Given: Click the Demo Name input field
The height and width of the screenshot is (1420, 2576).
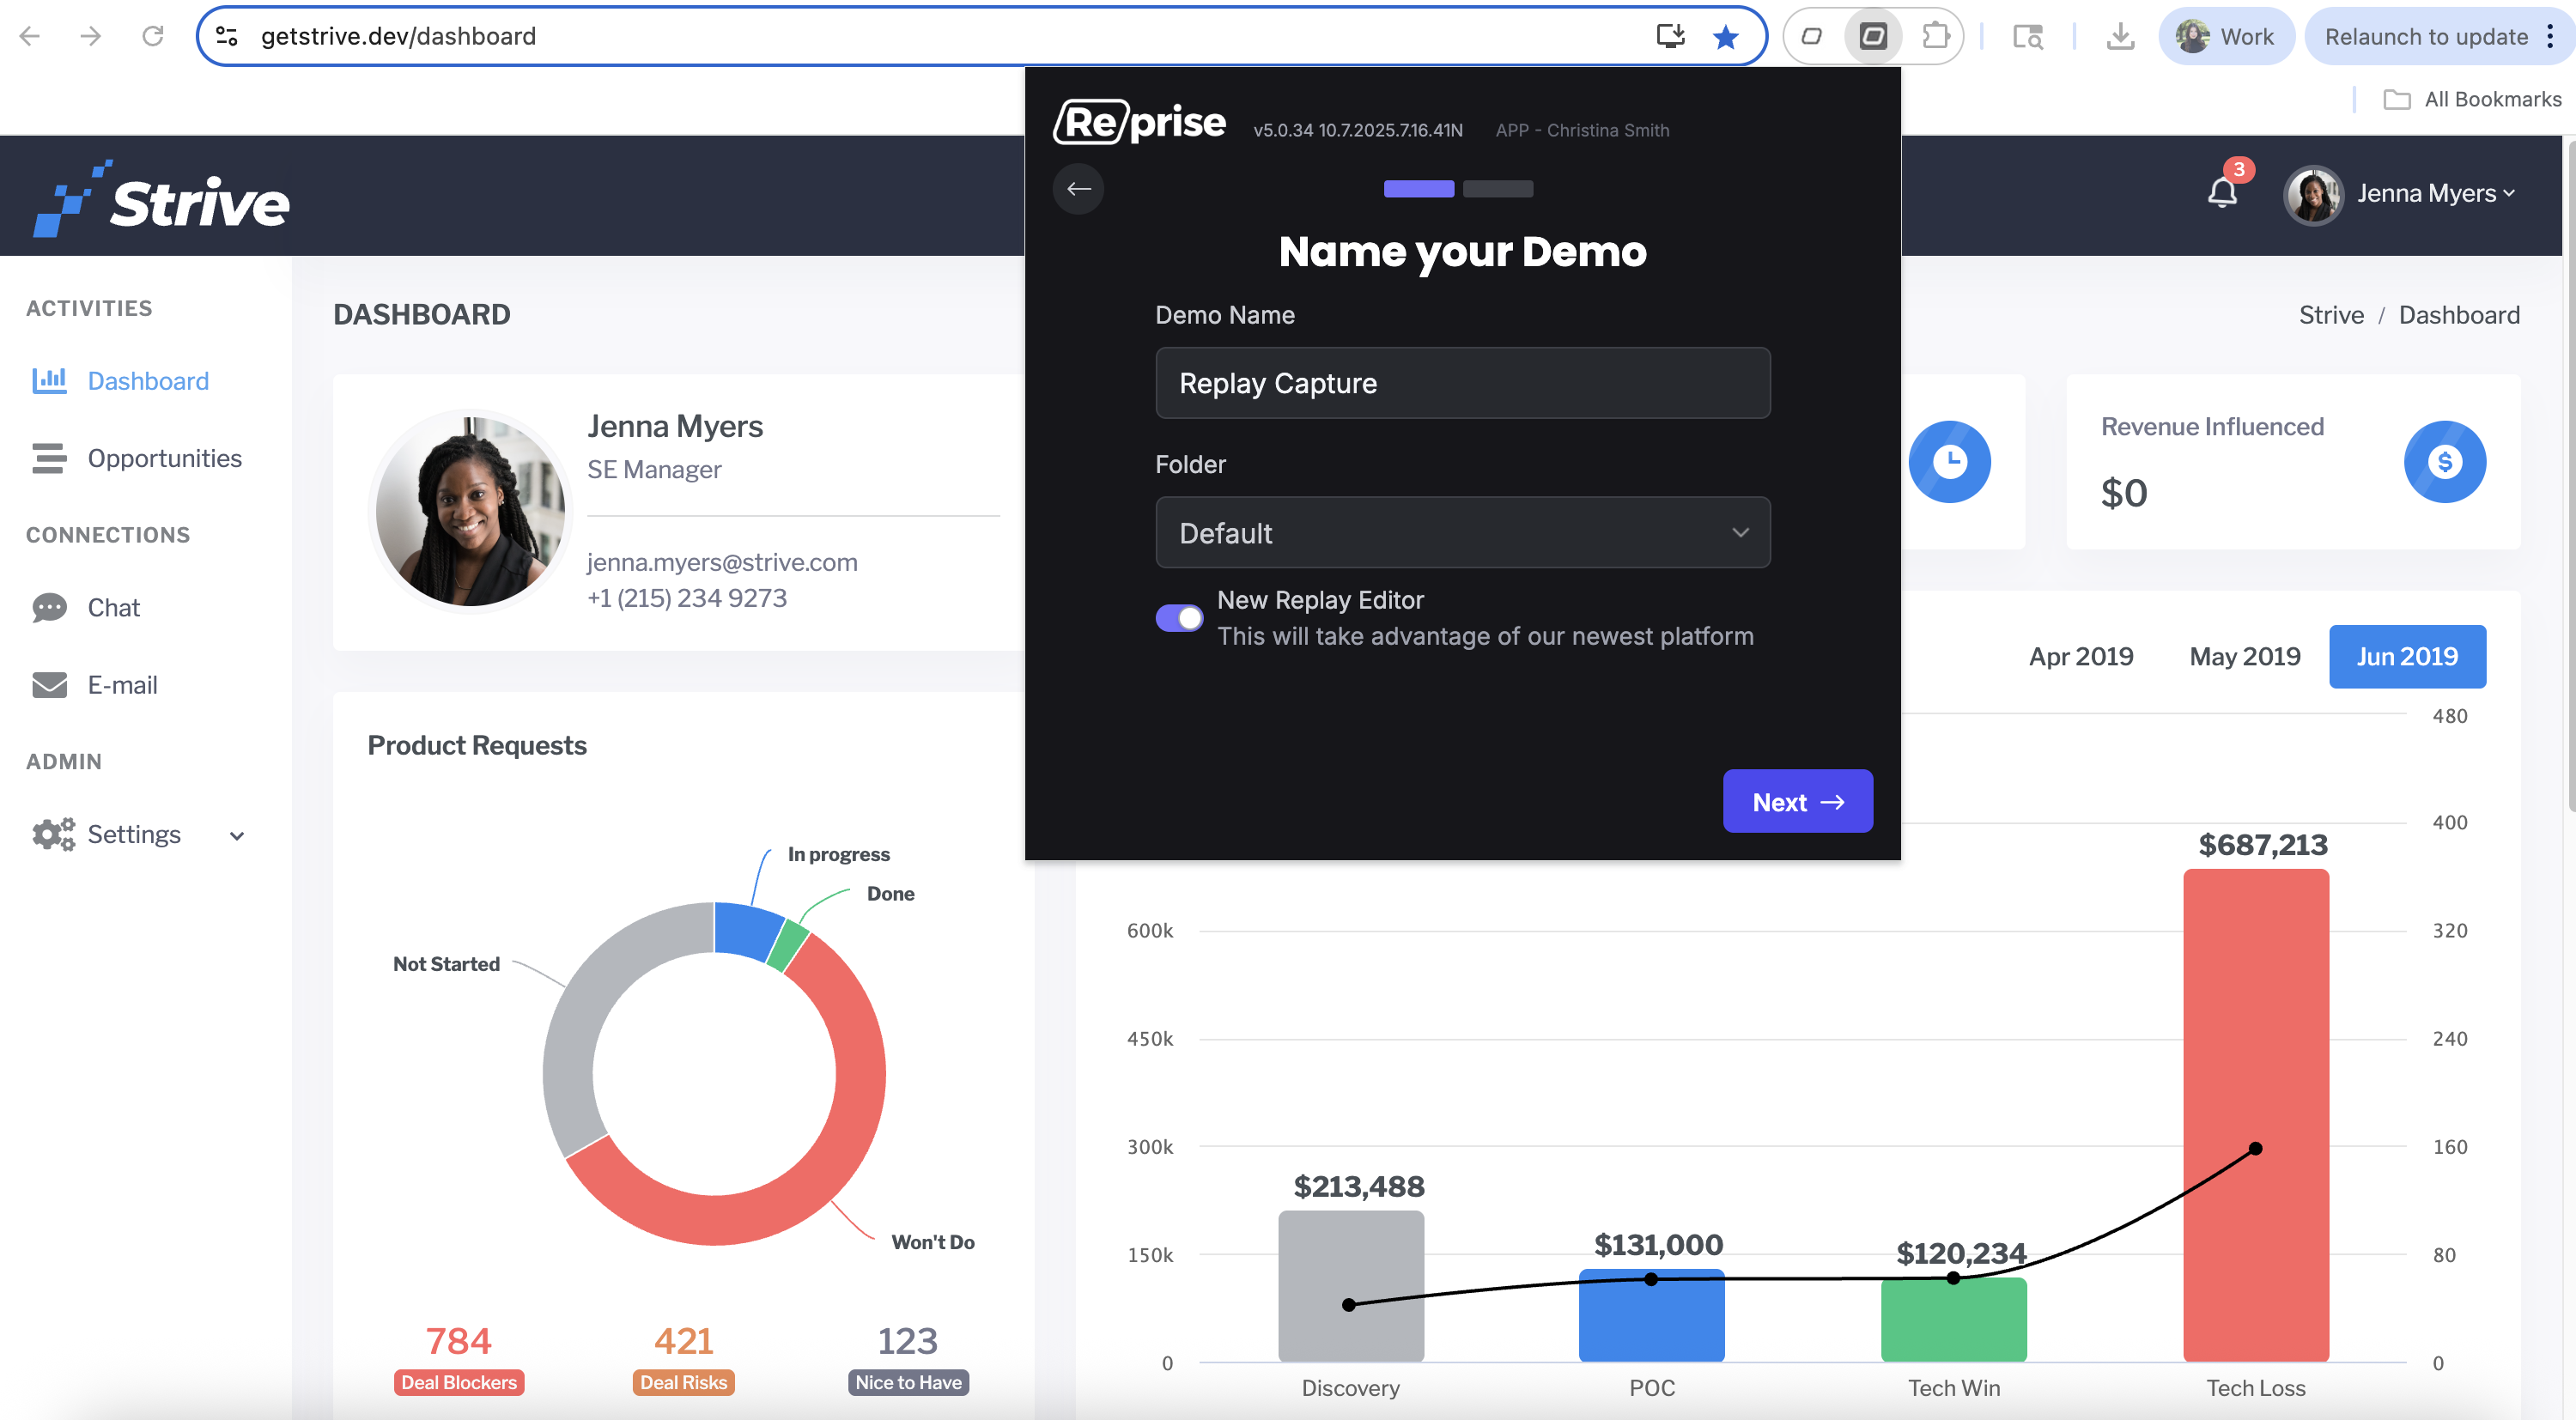Looking at the screenshot, I should point(1462,383).
